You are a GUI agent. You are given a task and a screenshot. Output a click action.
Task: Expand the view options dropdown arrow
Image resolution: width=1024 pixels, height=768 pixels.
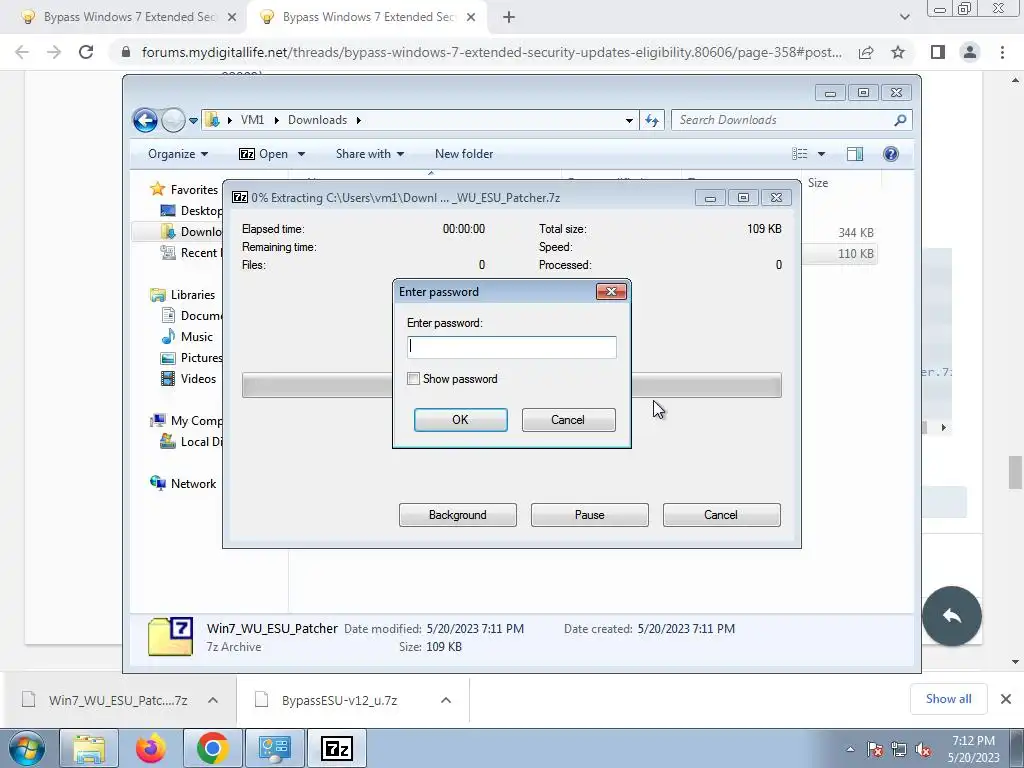coord(822,154)
